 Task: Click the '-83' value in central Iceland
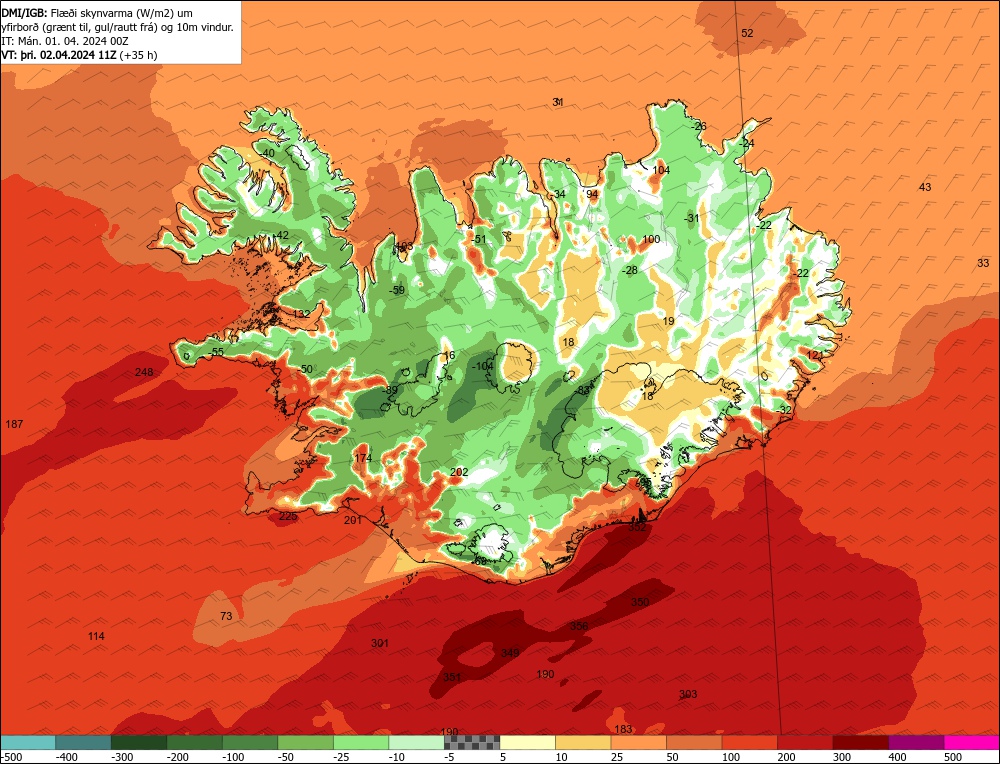(582, 390)
